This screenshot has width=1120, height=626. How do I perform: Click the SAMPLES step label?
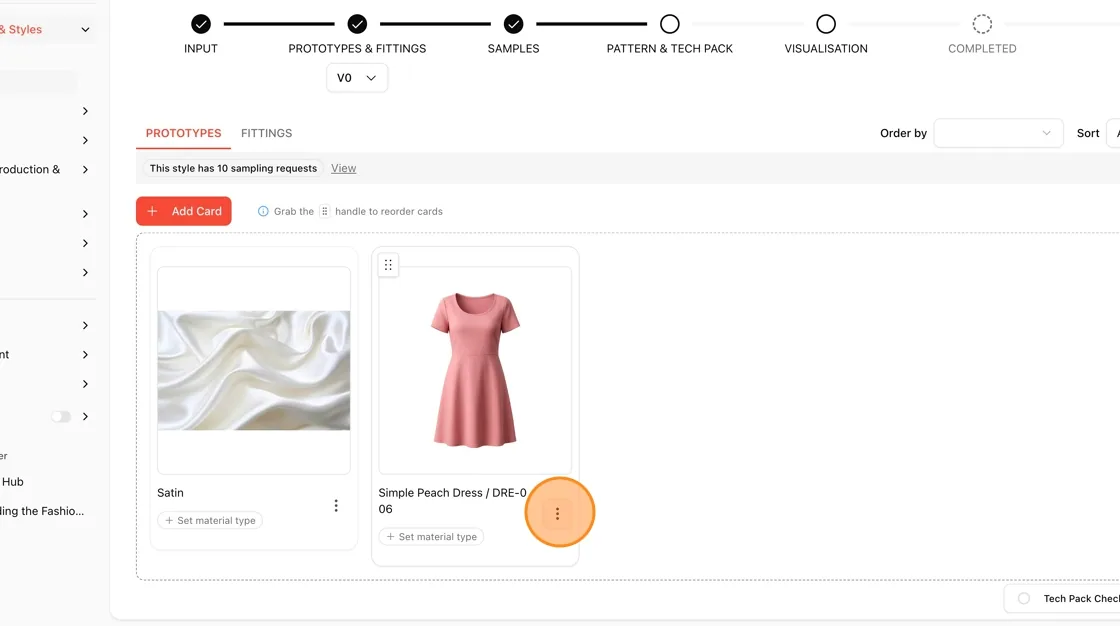514,49
